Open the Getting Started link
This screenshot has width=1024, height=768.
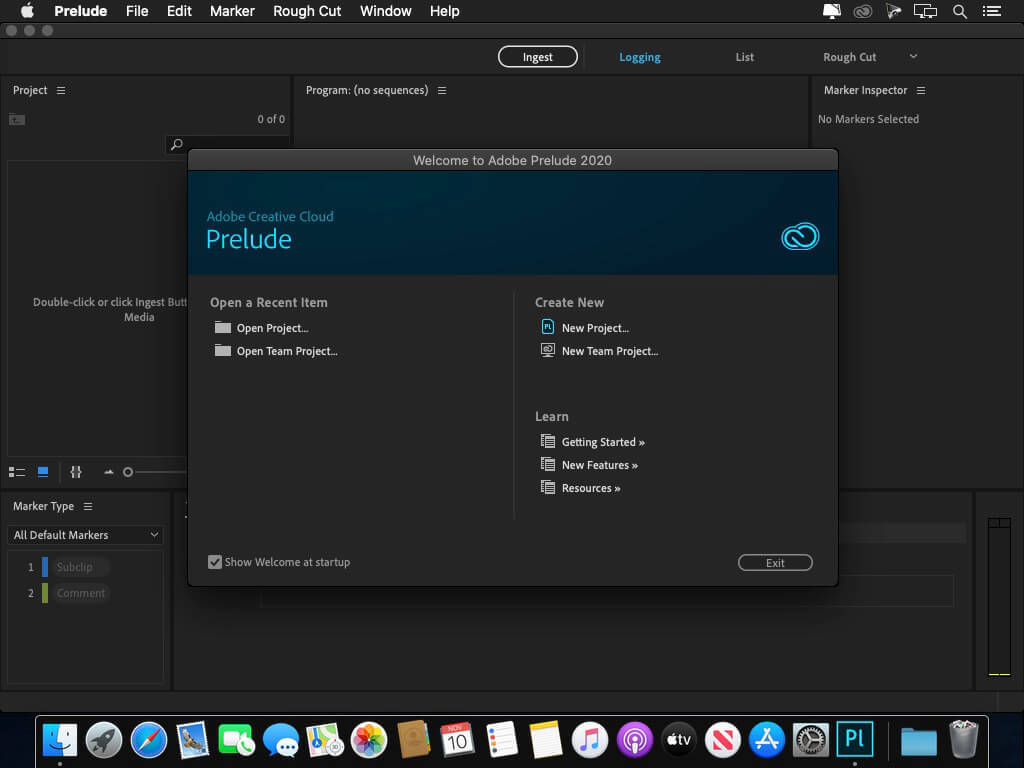(x=603, y=442)
